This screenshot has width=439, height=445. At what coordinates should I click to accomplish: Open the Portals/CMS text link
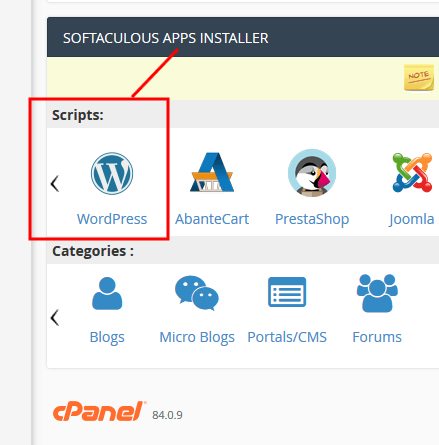click(287, 337)
